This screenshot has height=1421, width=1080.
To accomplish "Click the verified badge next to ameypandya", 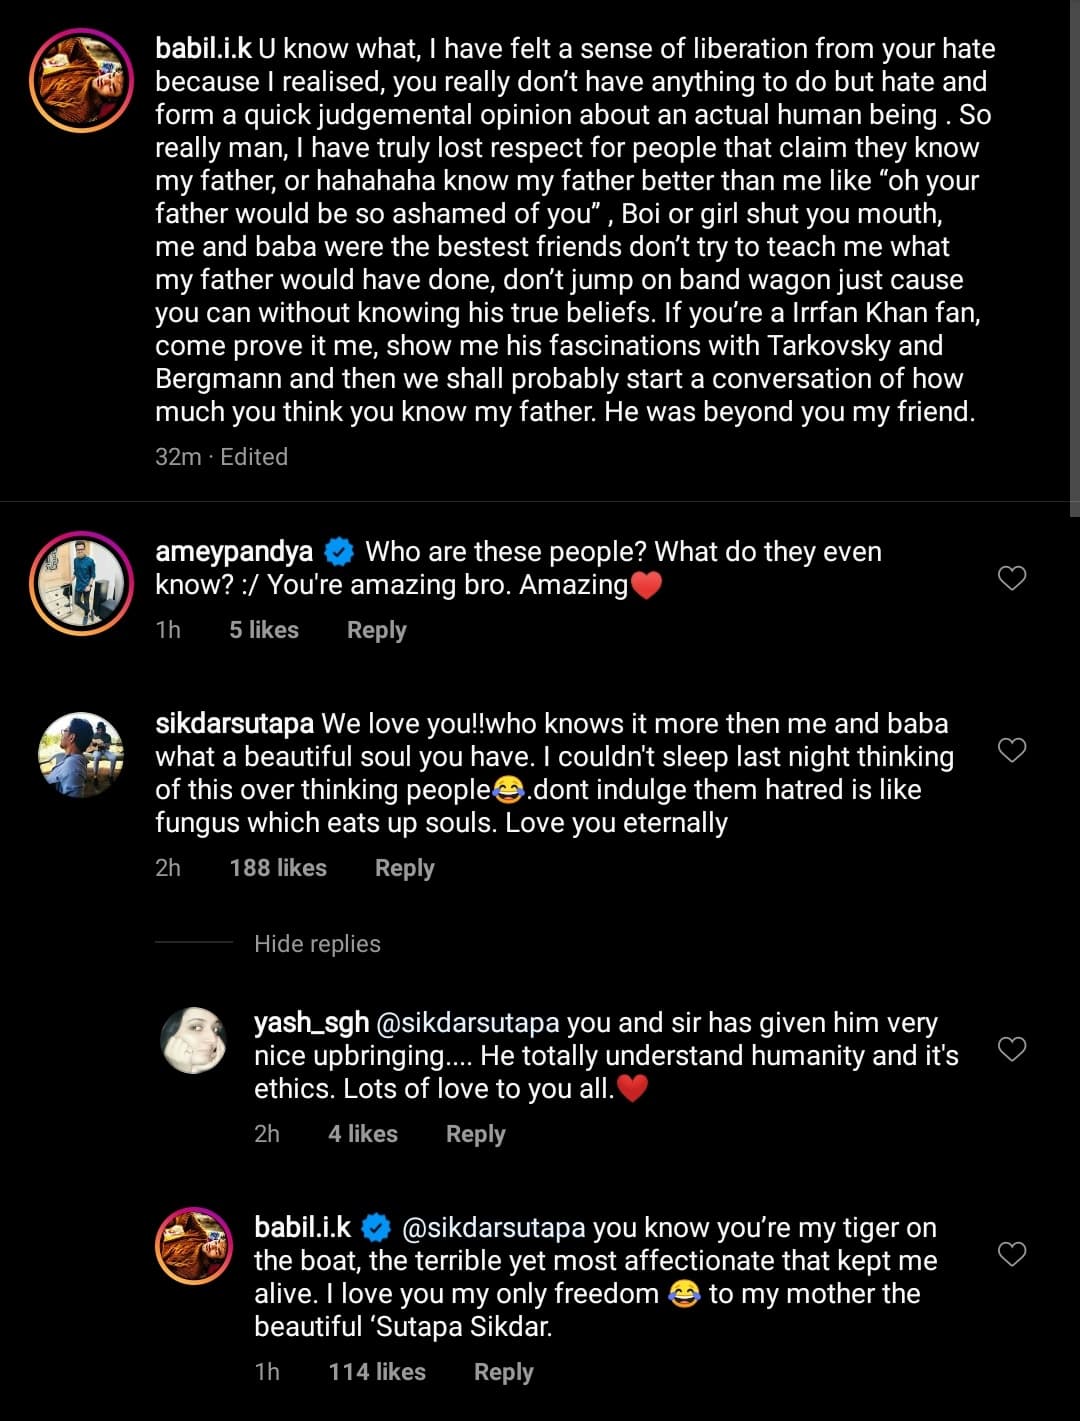I will [x=339, y=550].
